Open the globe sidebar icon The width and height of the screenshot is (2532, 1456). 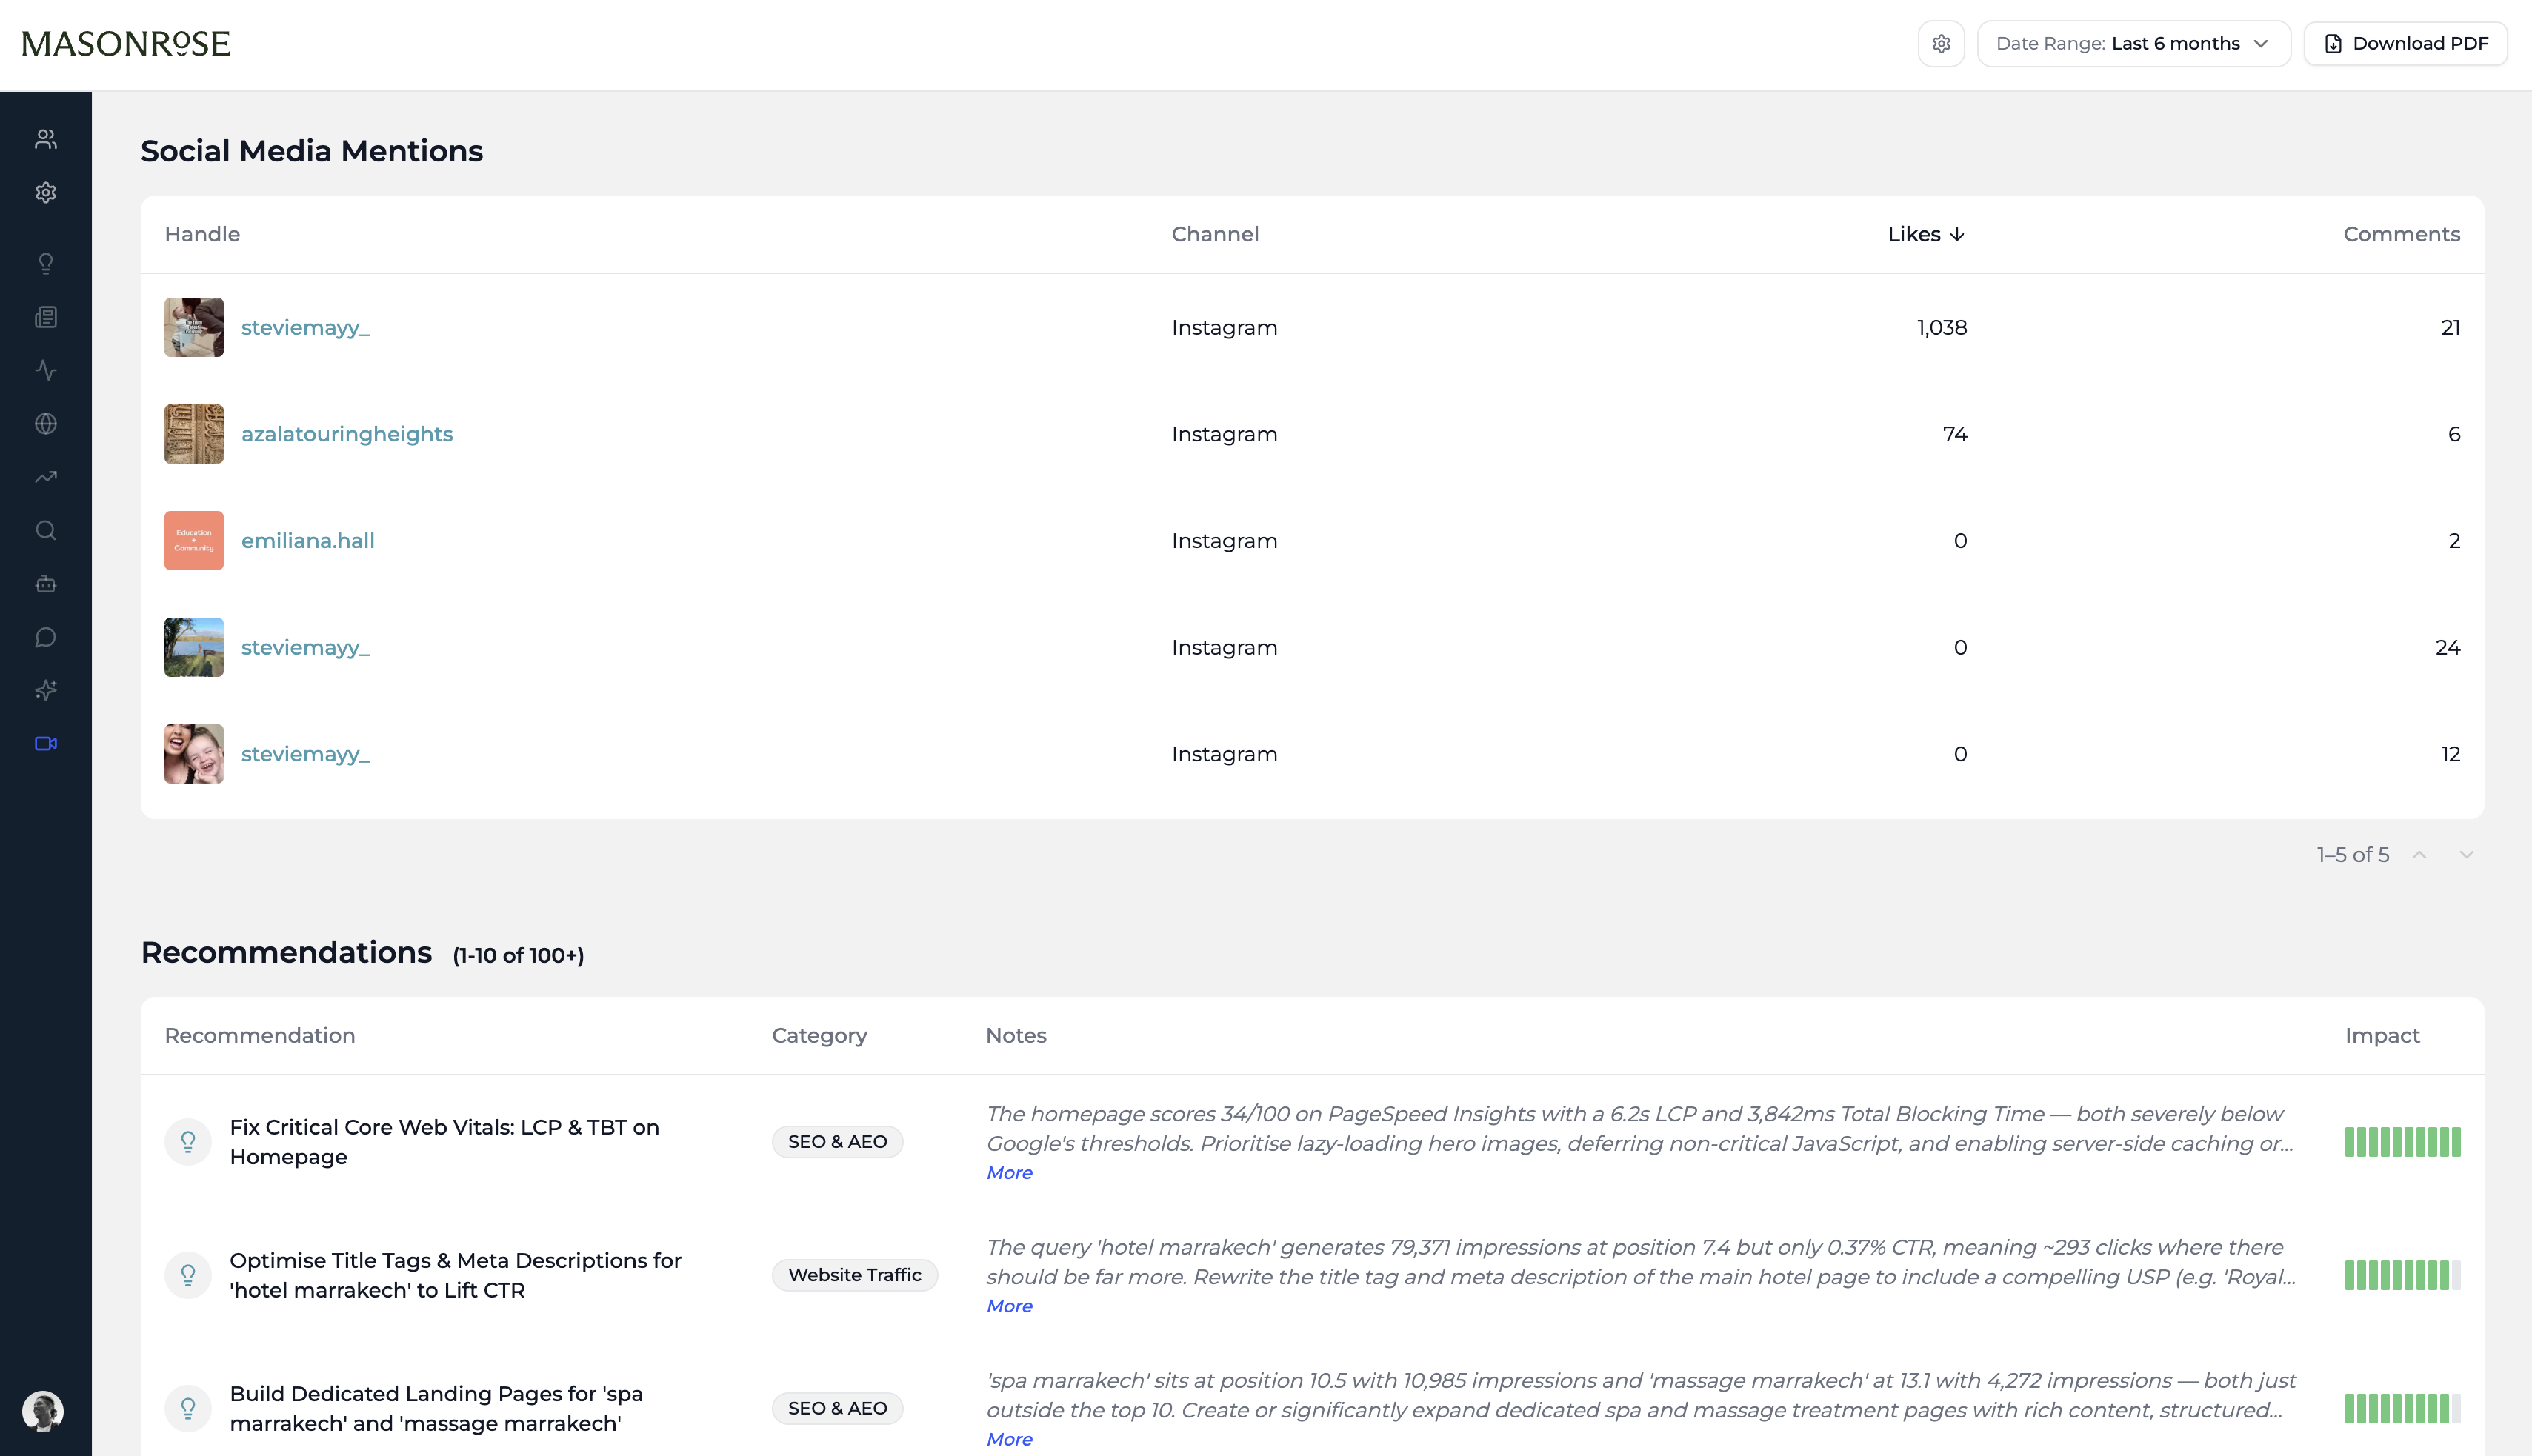click(x=46, y=424)
